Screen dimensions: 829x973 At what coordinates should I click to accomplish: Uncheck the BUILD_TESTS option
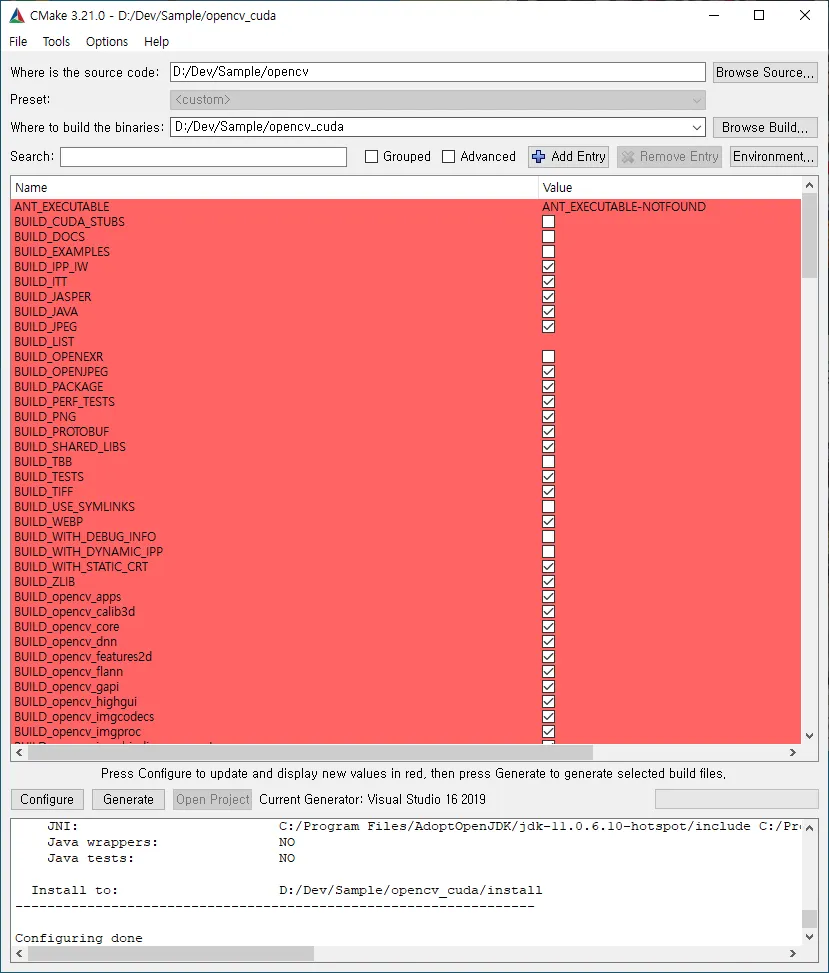(x=549, y=477)
